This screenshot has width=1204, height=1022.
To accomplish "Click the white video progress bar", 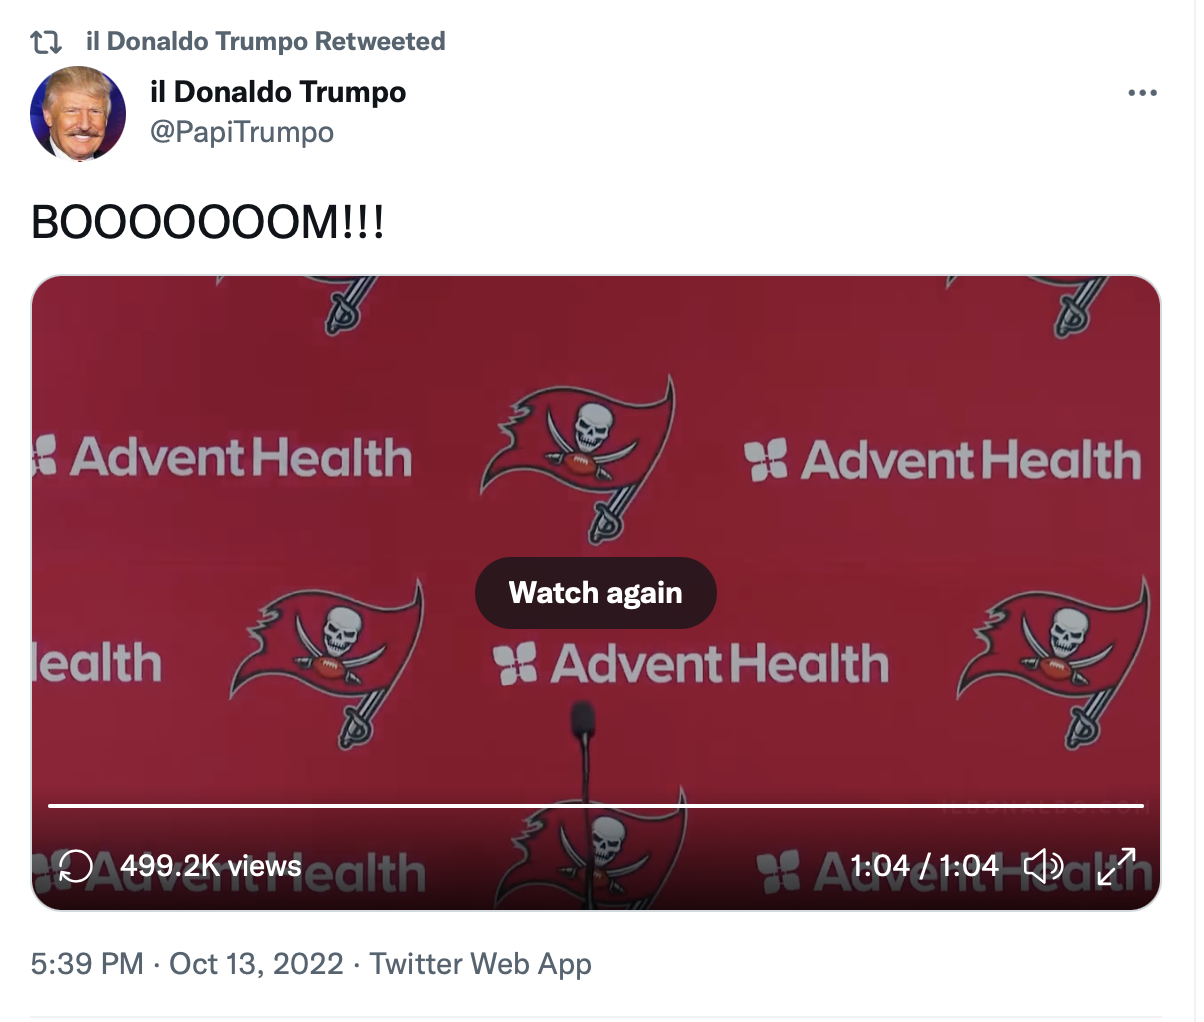I will (596, 805).
